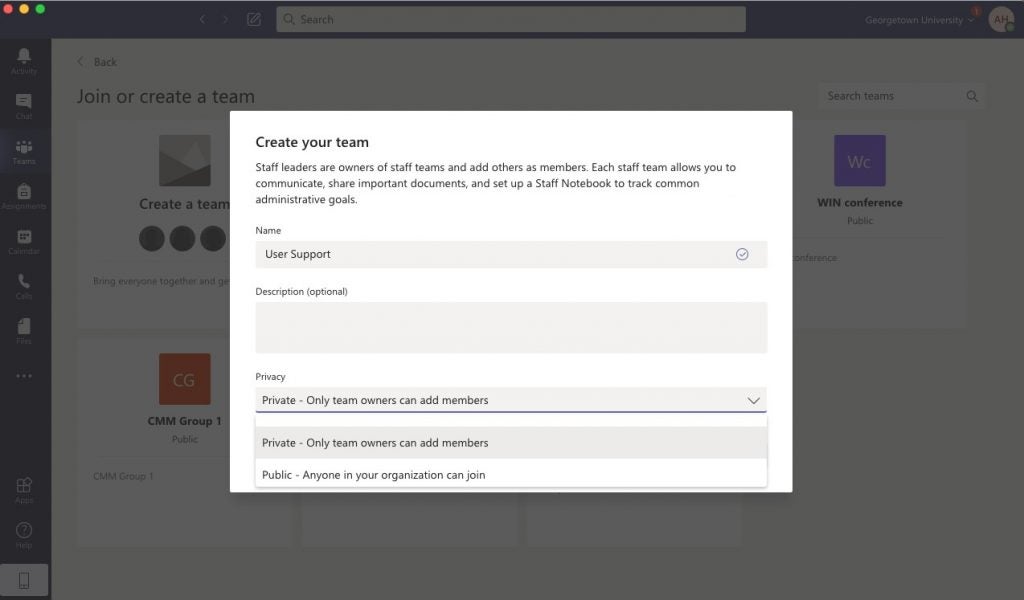Image resolution: width=1024 pixels, height=600 pixels.
Task: View the Calendar
Action: (x=24, y=242)
